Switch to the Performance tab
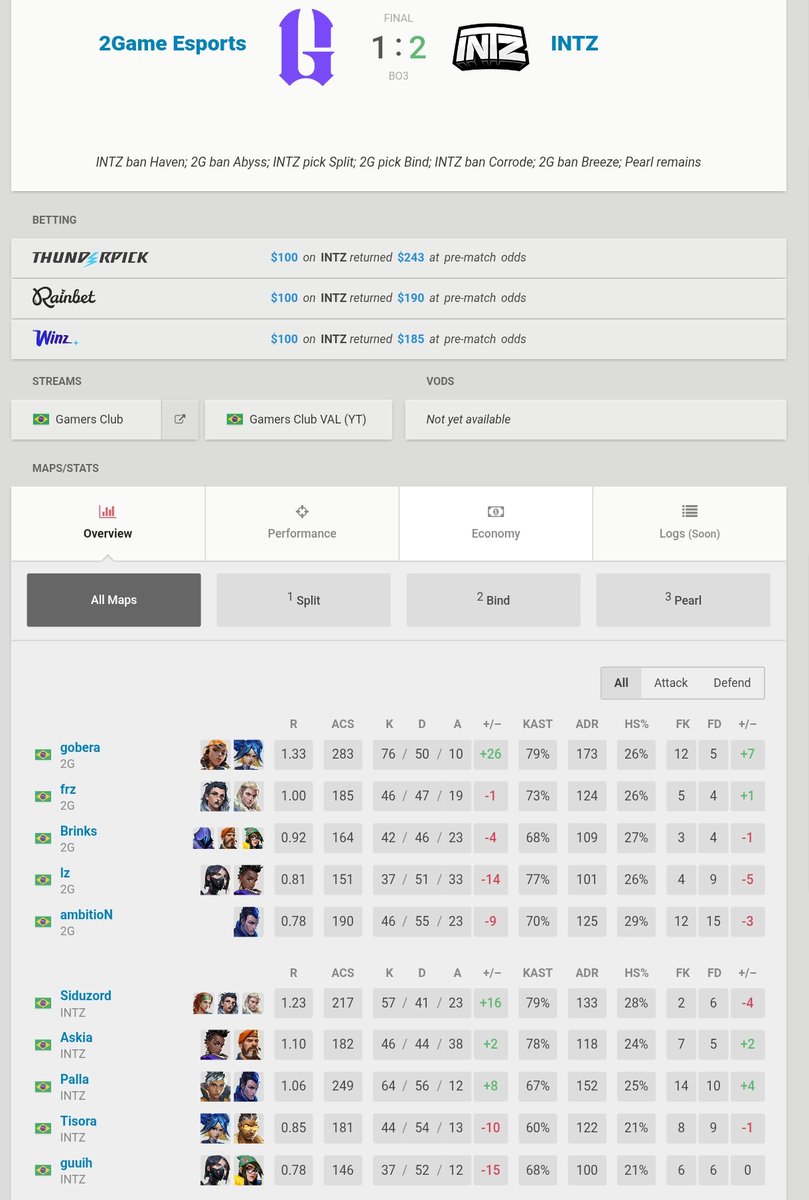The image size is (809, 1200). coord(302,524)
